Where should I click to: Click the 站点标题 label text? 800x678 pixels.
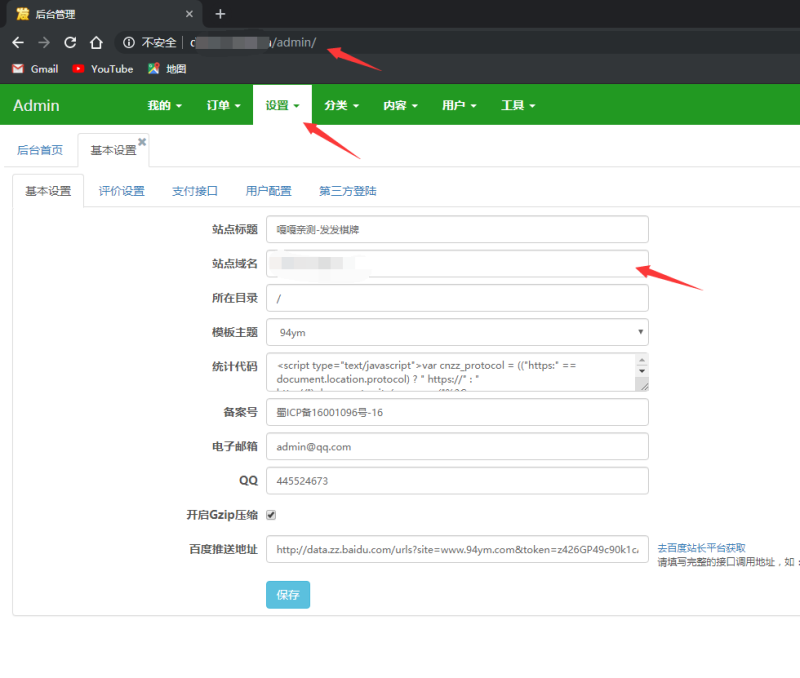tap(235, 230)
